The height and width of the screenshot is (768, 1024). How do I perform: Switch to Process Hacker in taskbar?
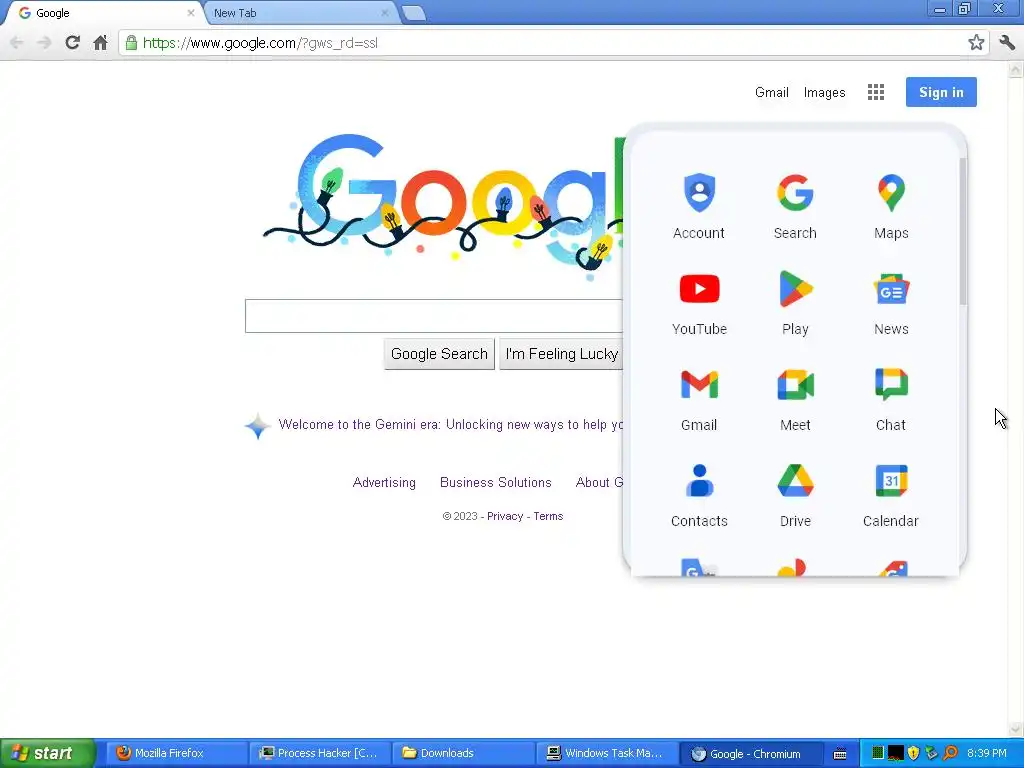[320, 753]
